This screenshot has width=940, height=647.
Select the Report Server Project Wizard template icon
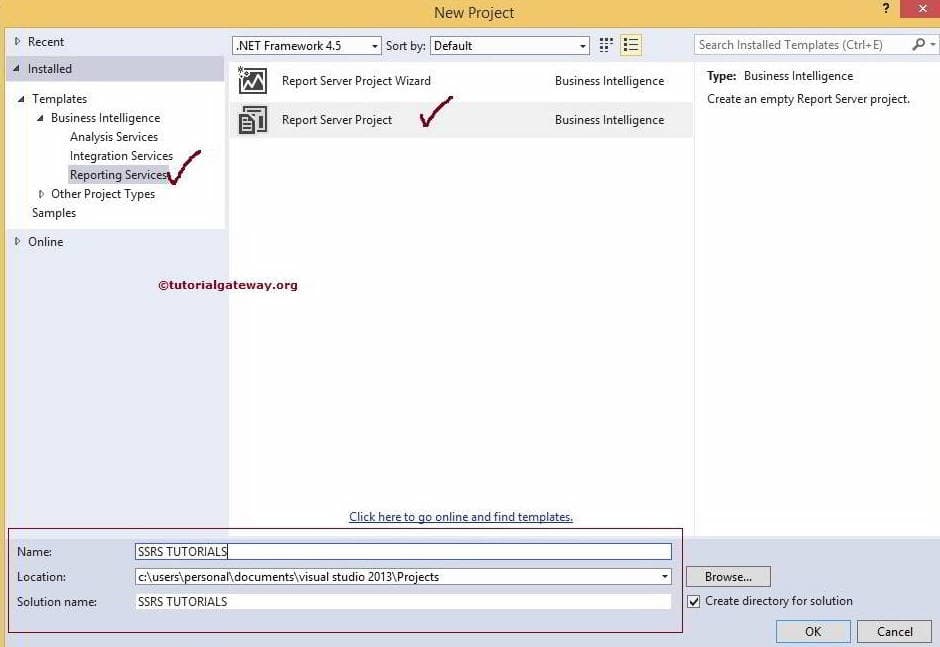click(252, 79)
